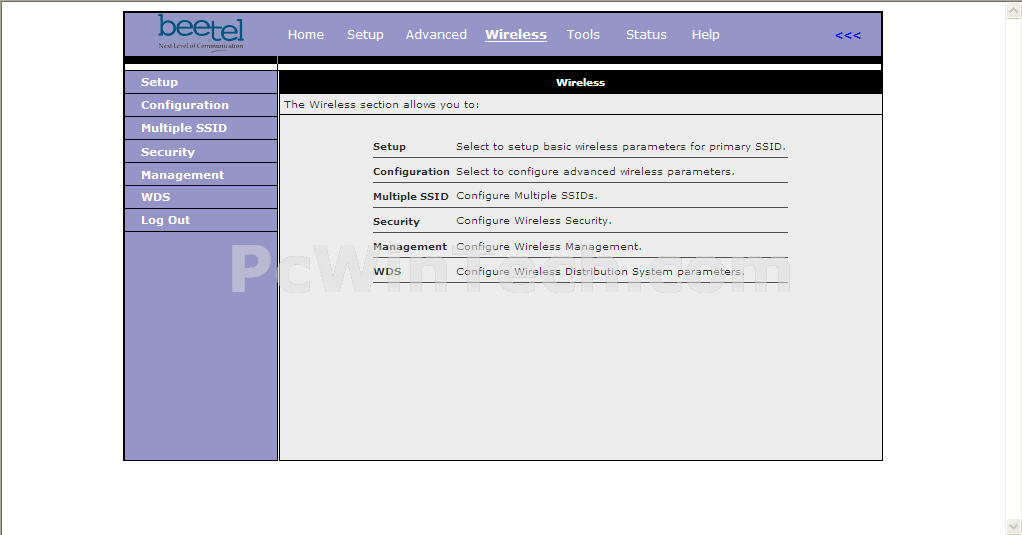The width and height of the screenshot is (1022, 535).
Task: Click the bold Multiple SSID table label
Action: pos(411,196)
